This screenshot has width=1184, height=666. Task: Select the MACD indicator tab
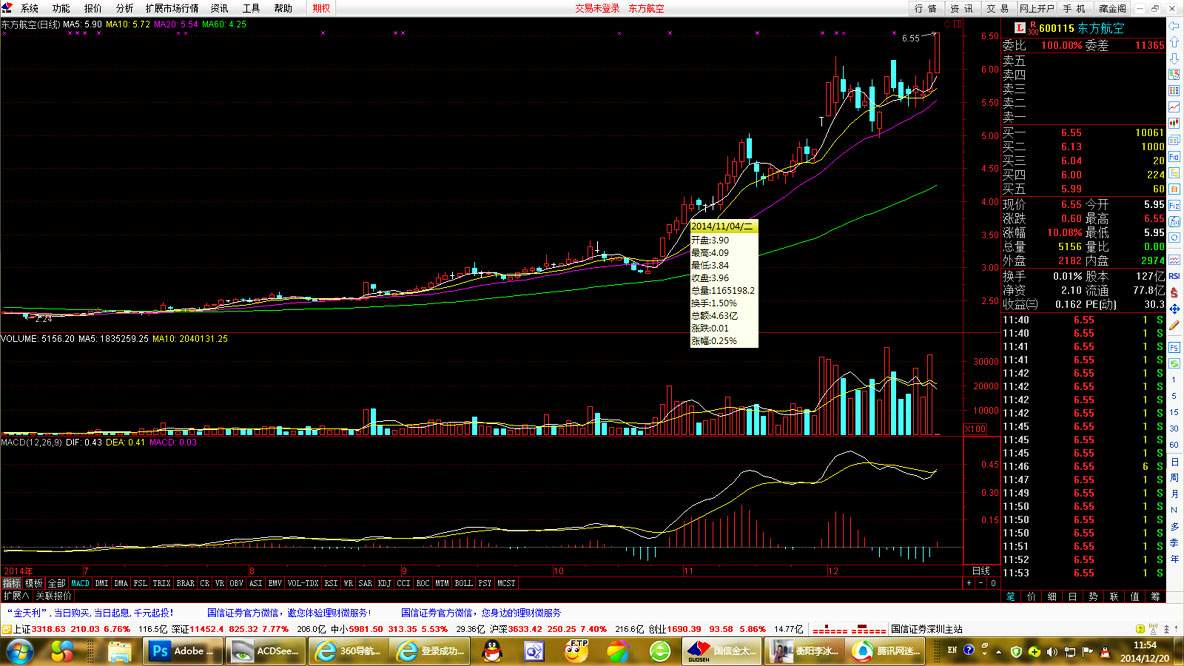pyautogui.click(x=80, y=583)
